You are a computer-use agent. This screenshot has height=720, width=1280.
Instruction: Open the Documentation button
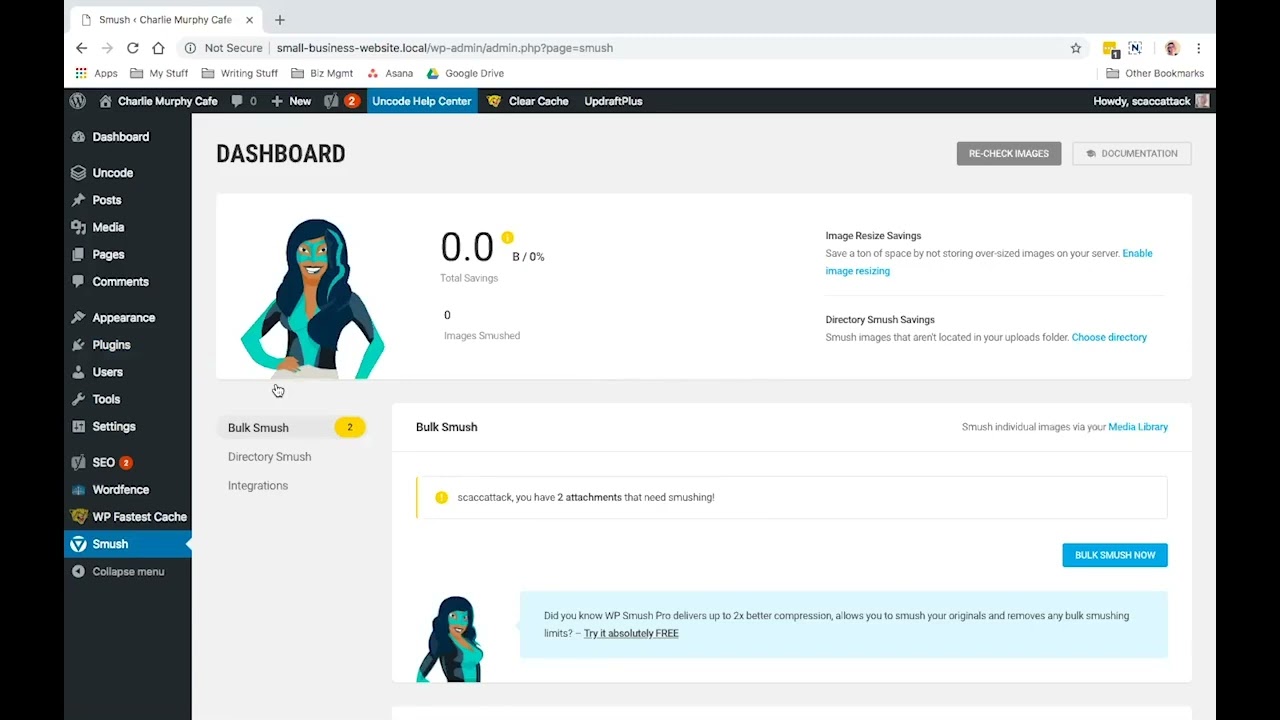(1132, 154)
